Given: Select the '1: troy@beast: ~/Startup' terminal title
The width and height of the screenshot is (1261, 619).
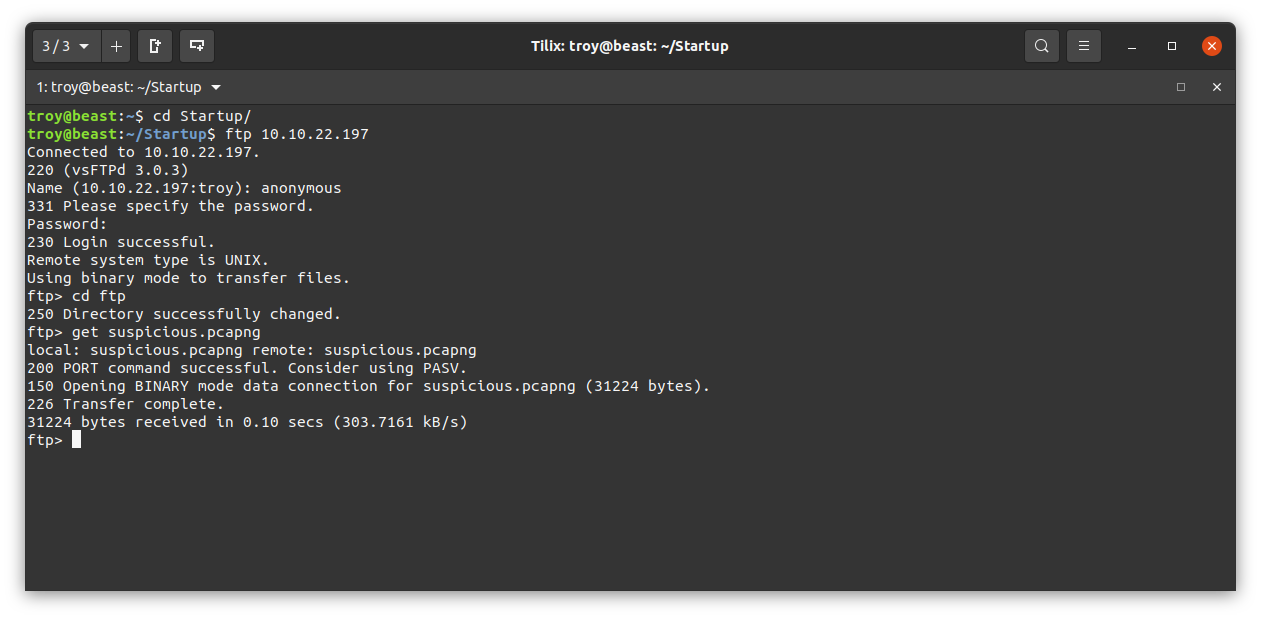Looking at the screenshot, I should tap(119, 87).
